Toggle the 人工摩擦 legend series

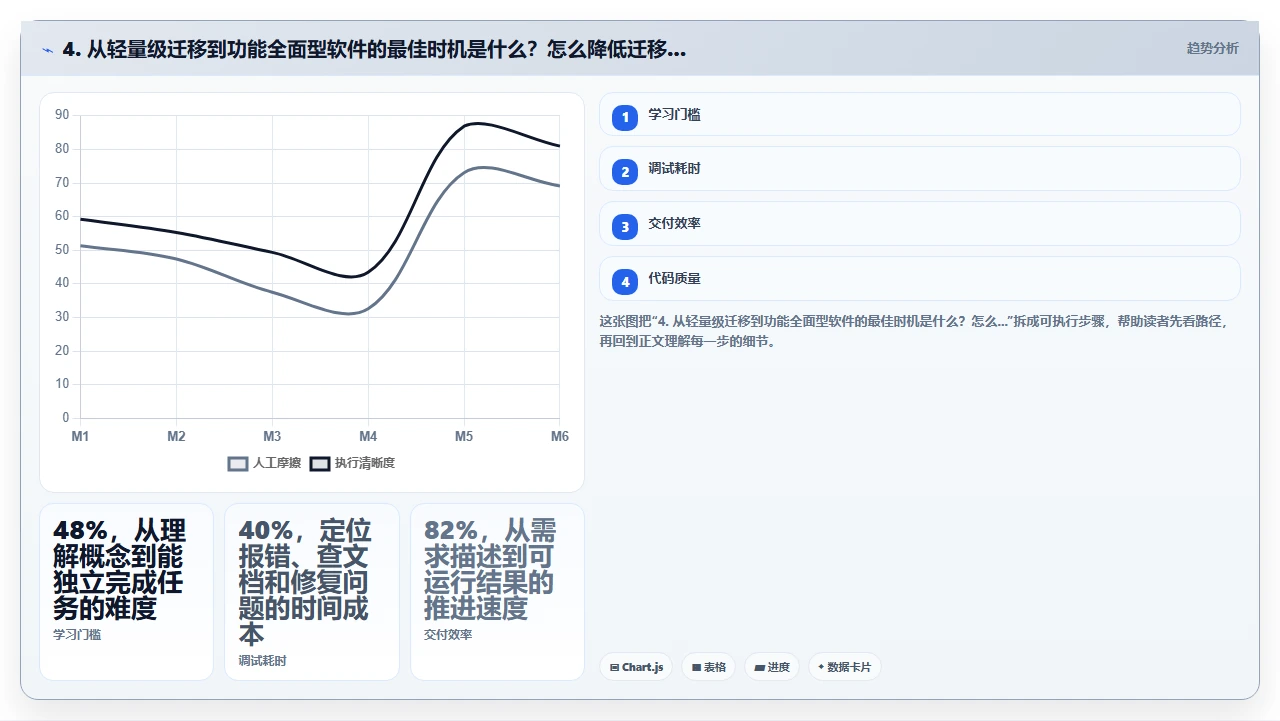click(264, 463)
